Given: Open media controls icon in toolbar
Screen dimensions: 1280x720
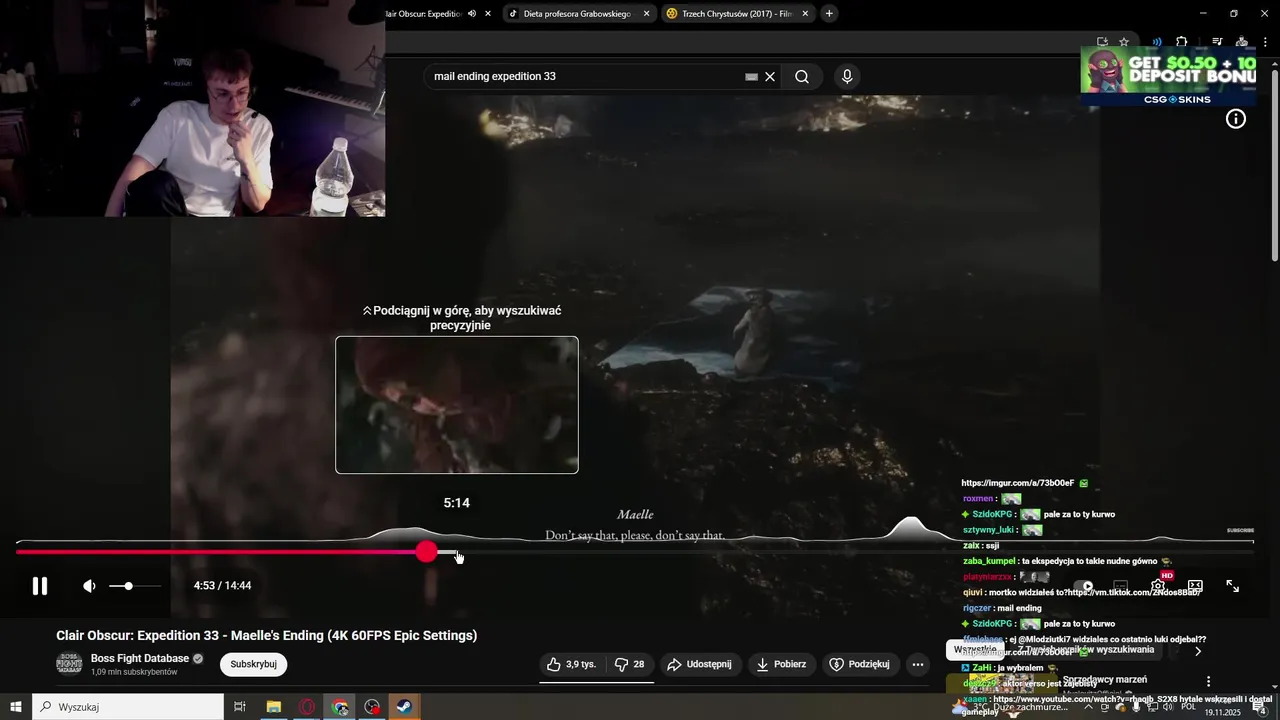Looking at the screenshot, I should [1217, 42].
